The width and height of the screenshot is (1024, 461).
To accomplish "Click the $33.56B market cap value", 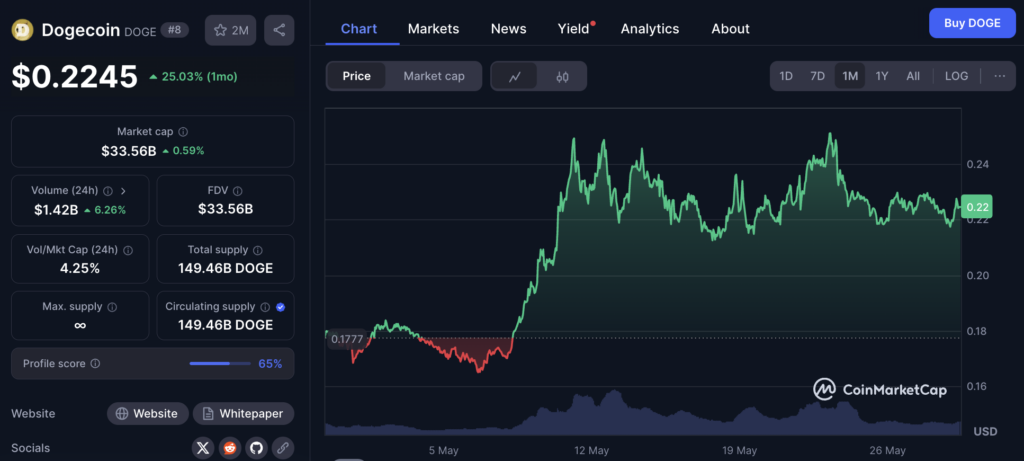I will 129,151.
